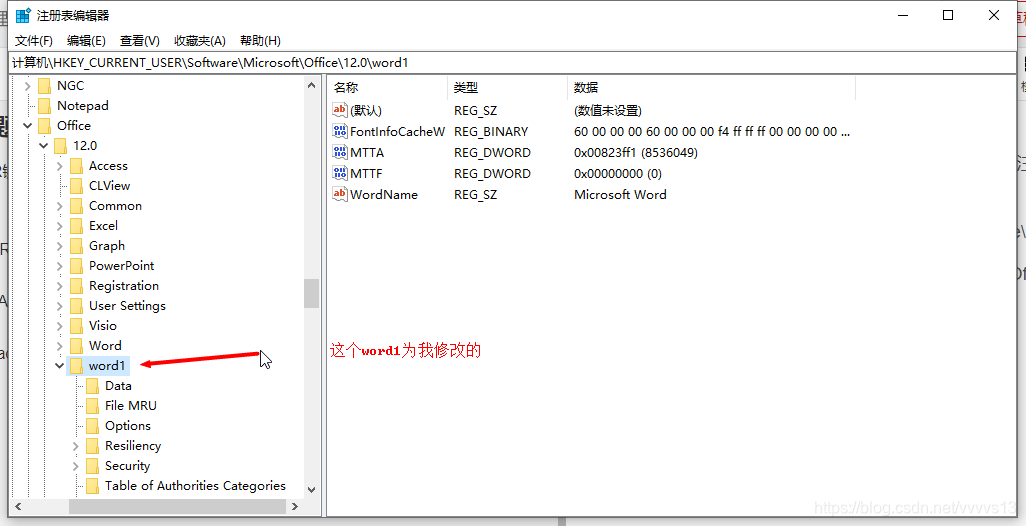Screen dimensions: 1026x526
Task: Expand the Security key chevron
Action: pyautogui.click(x=76, y=466)
